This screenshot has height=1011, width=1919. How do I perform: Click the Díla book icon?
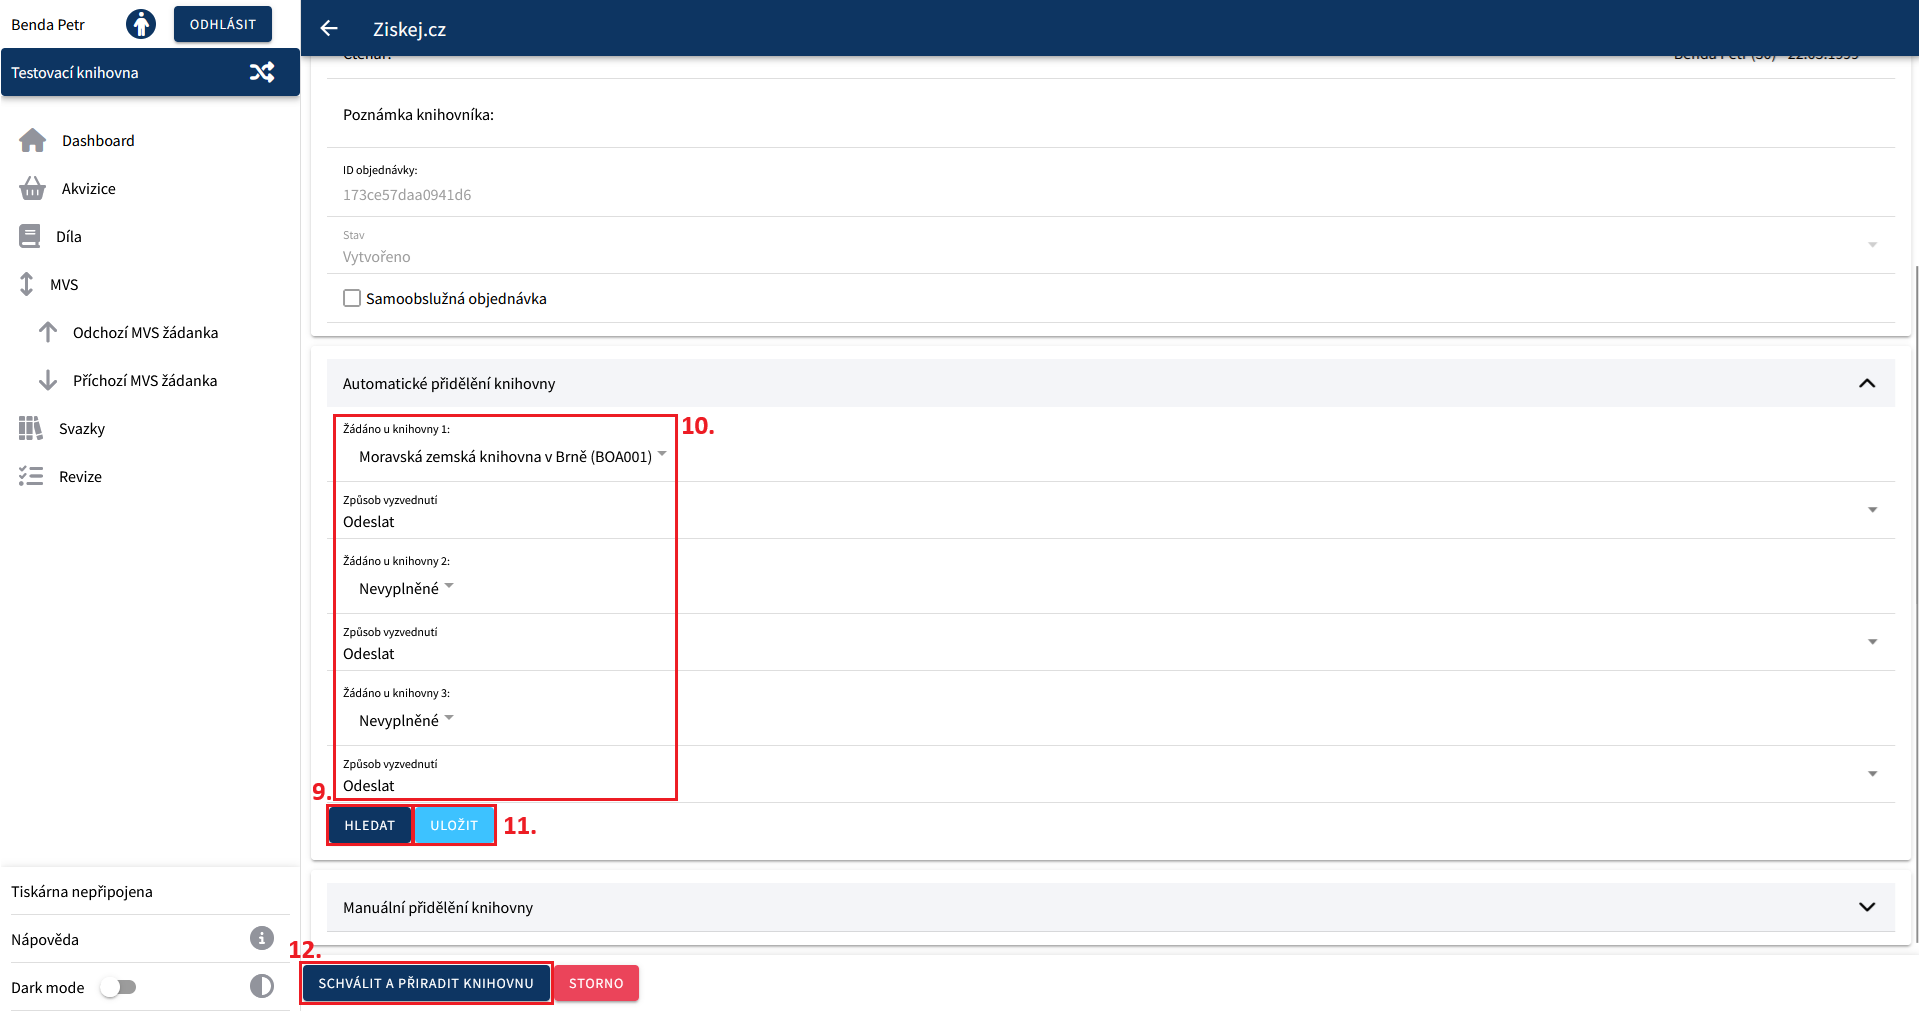[x=30, y=237]
